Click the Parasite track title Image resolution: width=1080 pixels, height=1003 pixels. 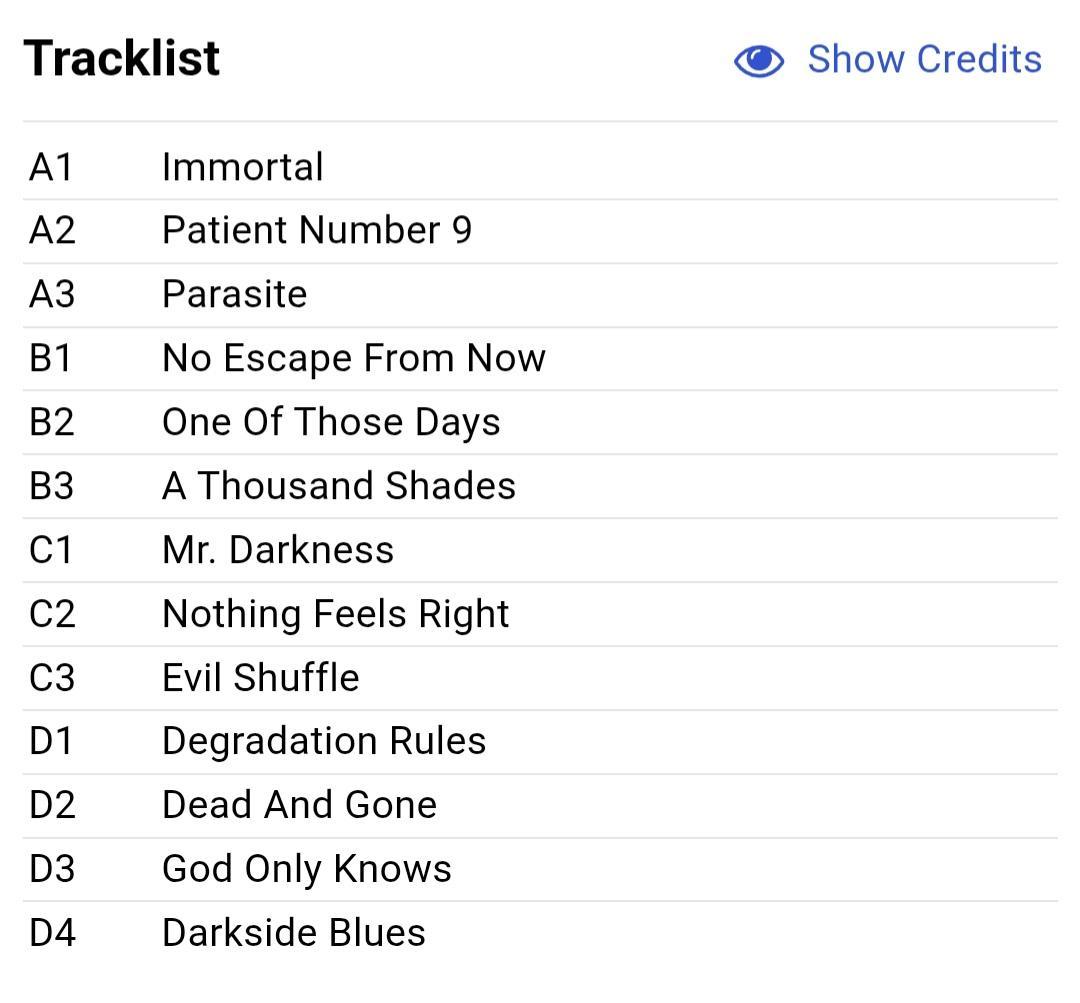[x=234, y=294]
